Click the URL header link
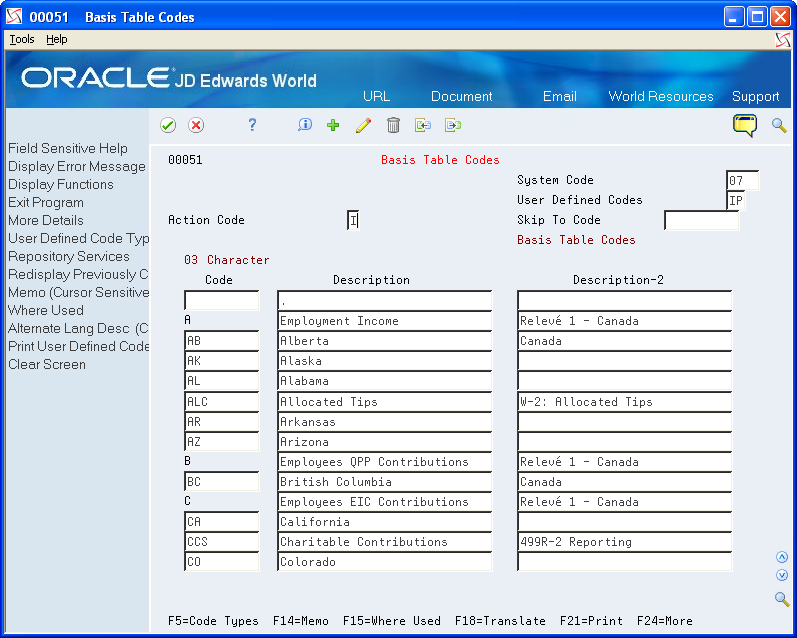The height and width of the screenshot is (638, 797). (x=377, y=96)
